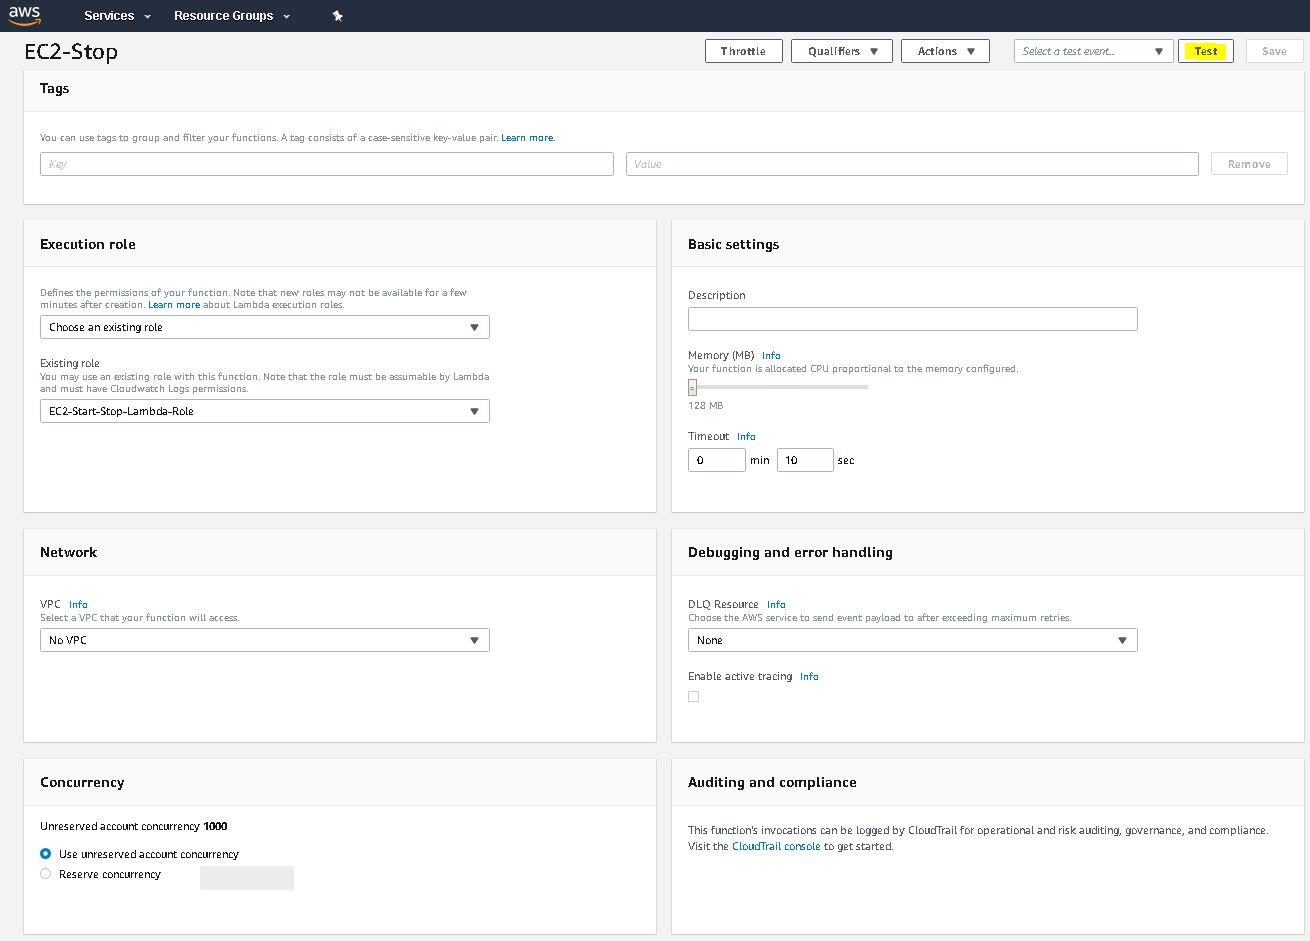Click the pin shortcut icon in navbar
Viewport: 1310px width, 941px height.
[x=337, y=16]
